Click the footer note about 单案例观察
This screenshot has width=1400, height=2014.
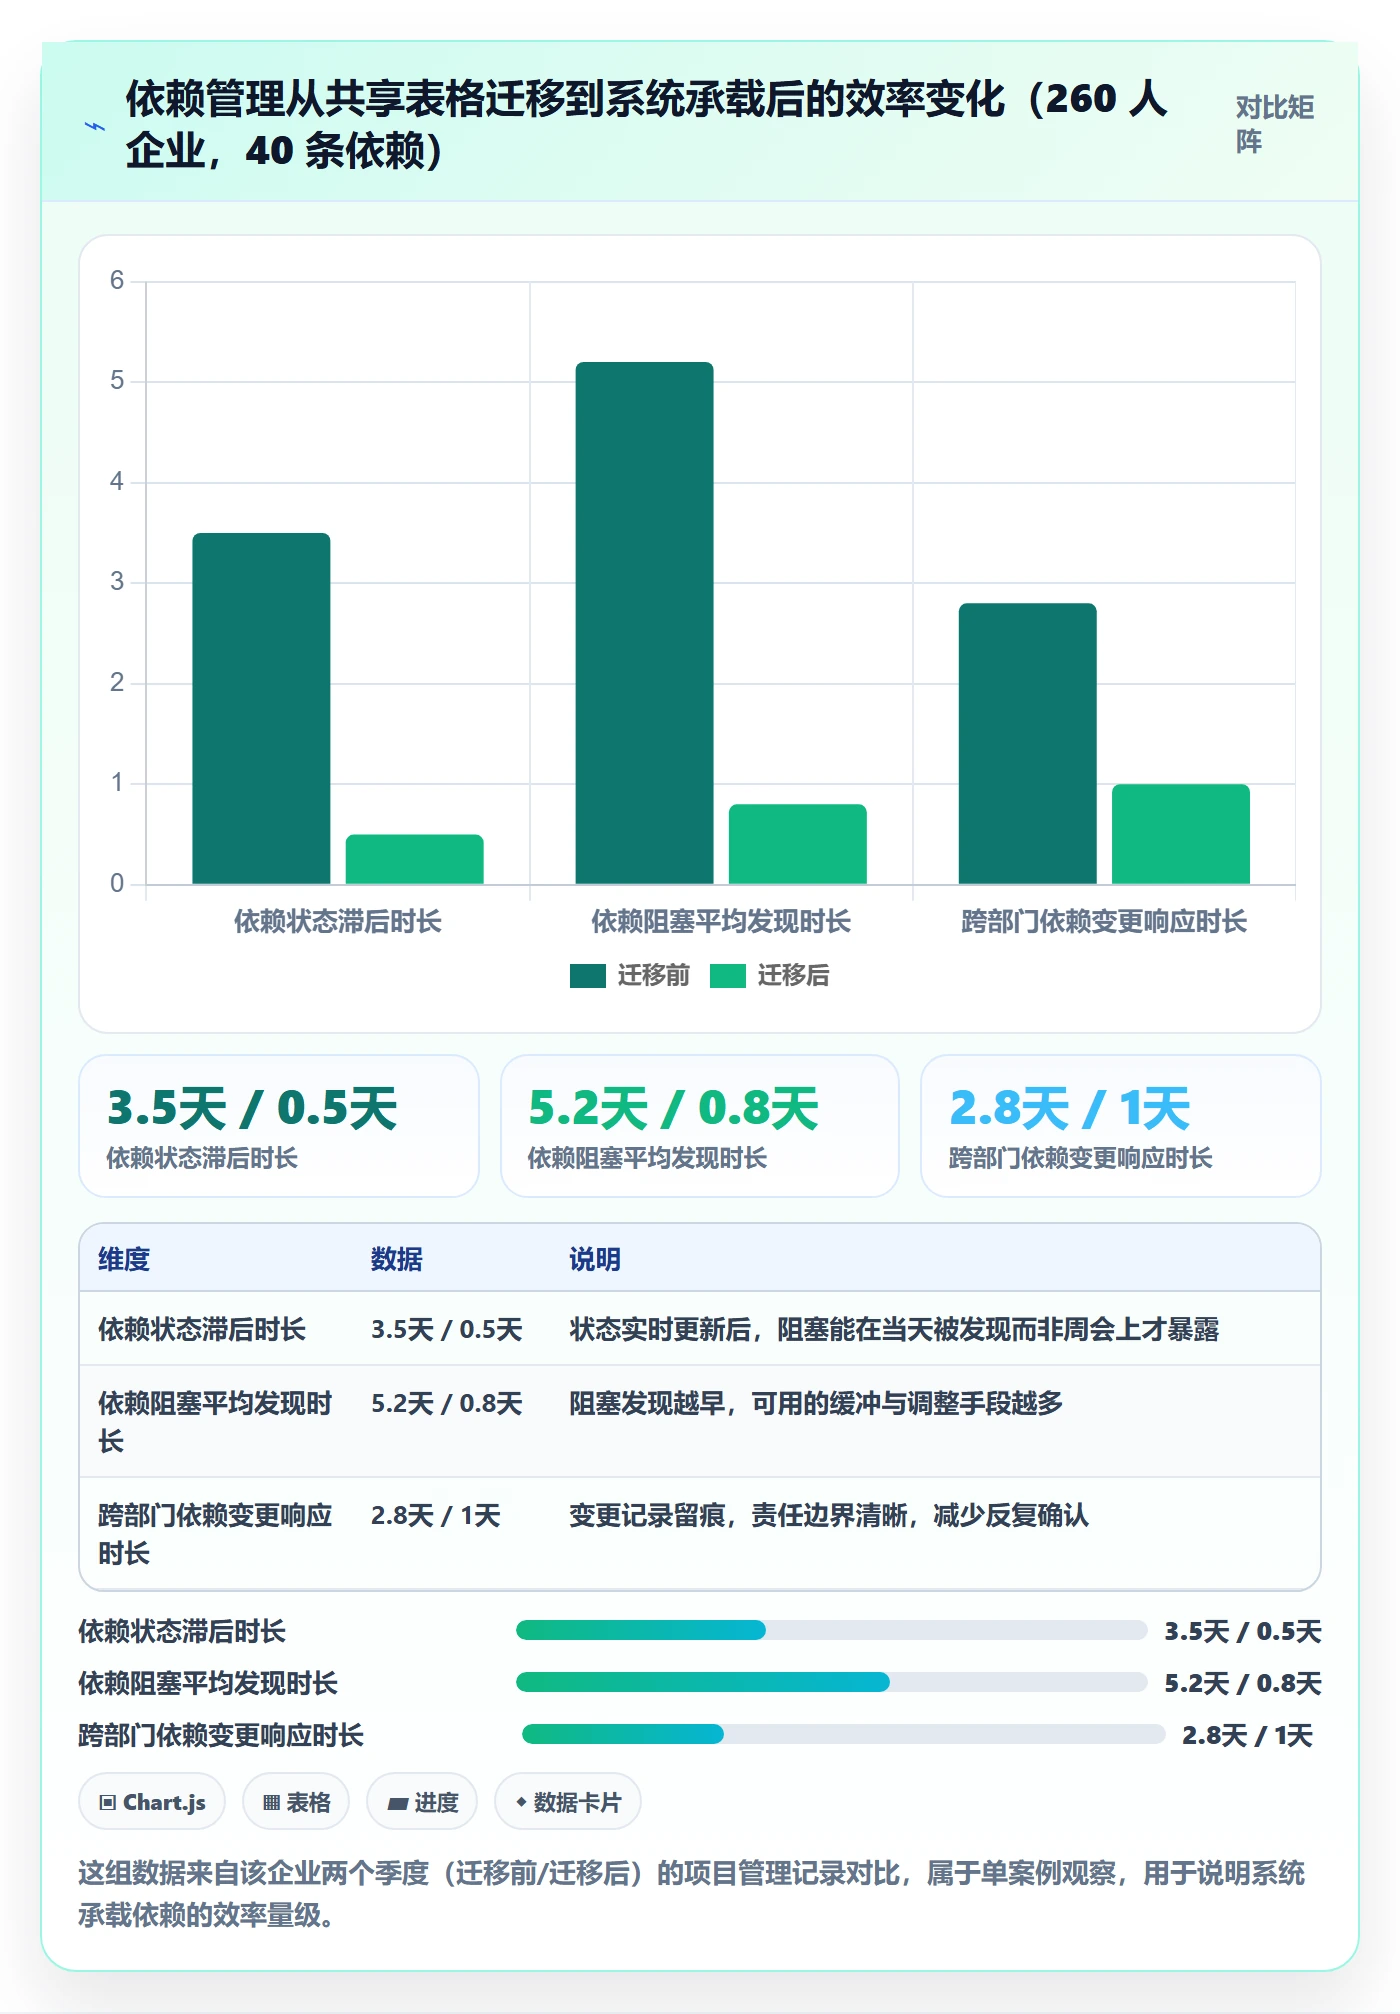pyautogui.click(x=692, y=1893)
